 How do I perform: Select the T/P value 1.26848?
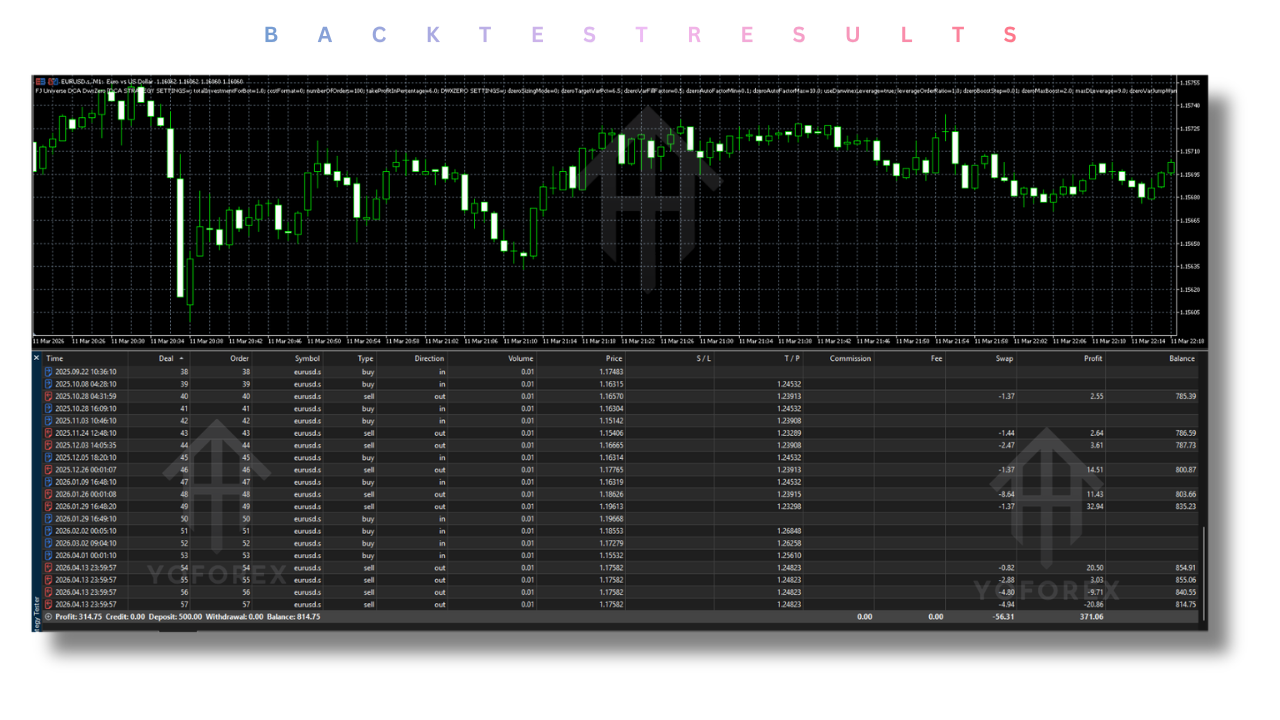(788, 530)
